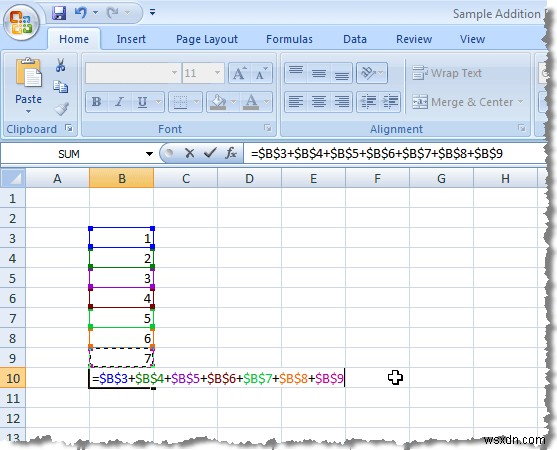Open the Formulas tab

289,39
